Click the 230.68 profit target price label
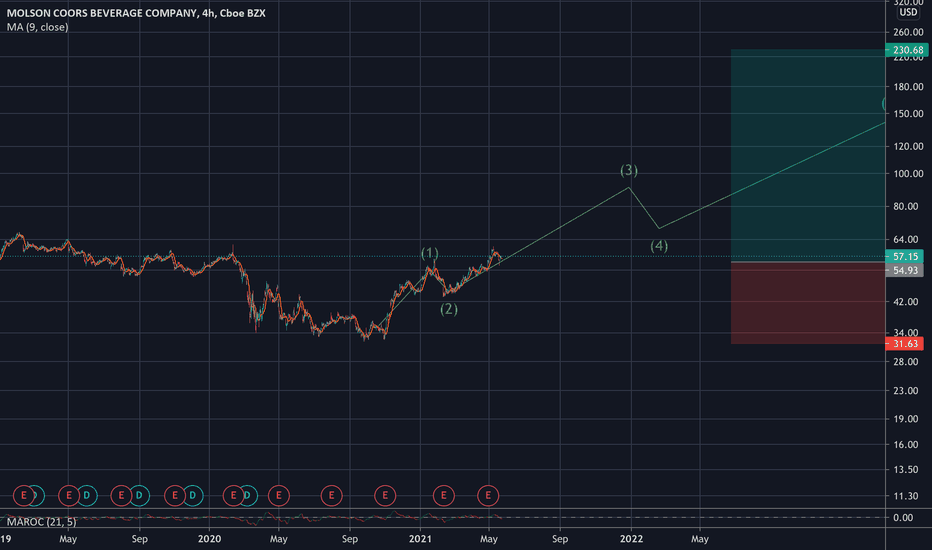932x550 pixels. tap(906, 50)
